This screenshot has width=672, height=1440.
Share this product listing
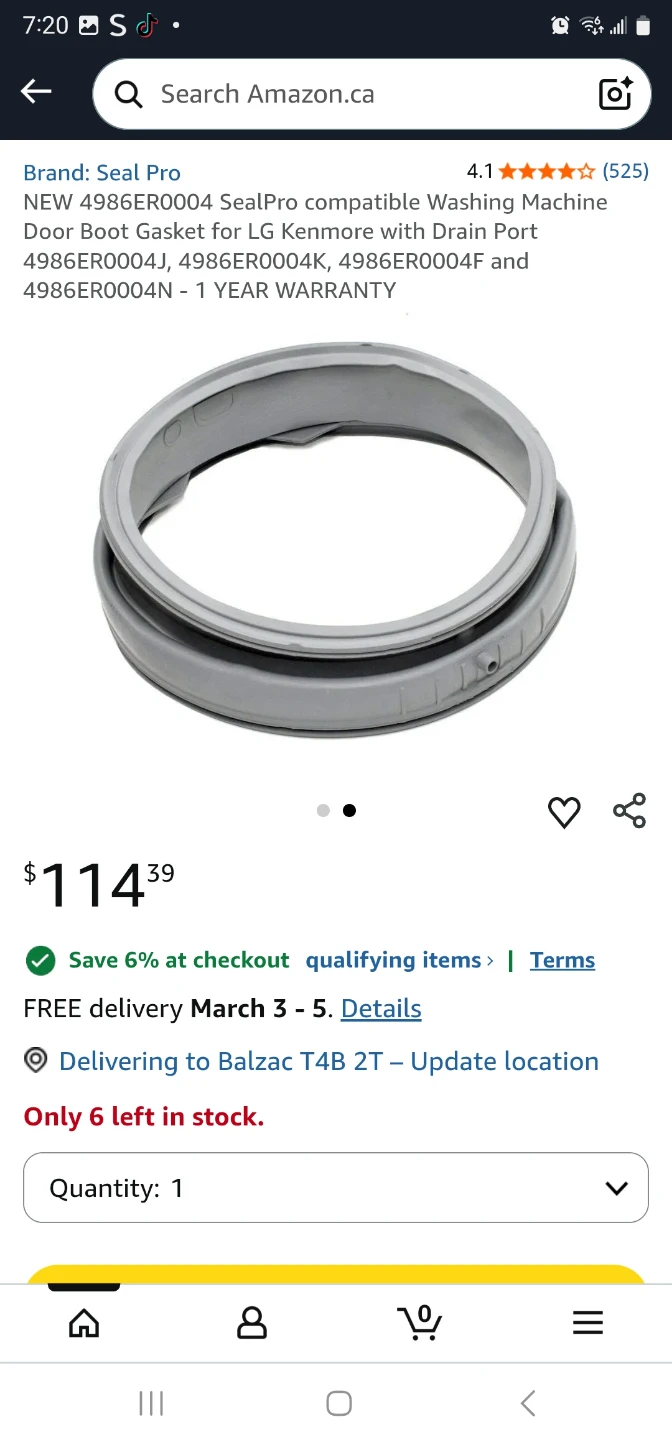point(629,810)
